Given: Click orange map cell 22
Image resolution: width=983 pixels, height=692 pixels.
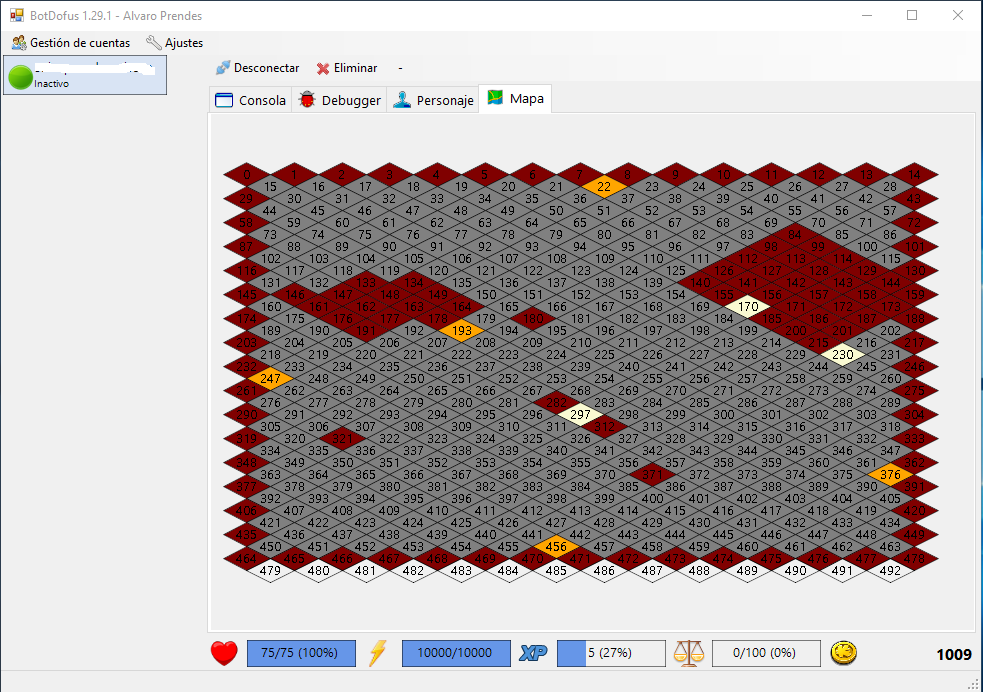Looking at the screenshot, I should [x=604, y=186].
